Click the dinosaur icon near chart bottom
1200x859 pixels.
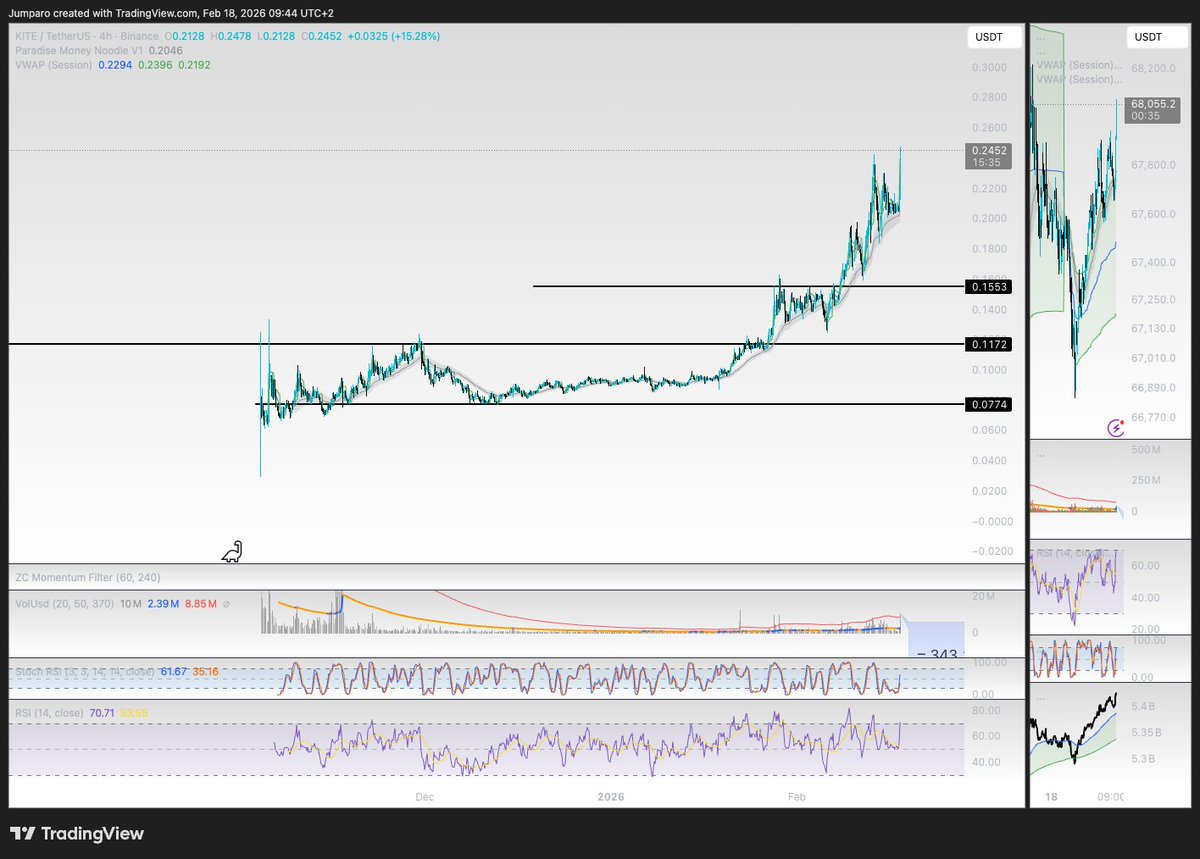click(x=232, y=551)
